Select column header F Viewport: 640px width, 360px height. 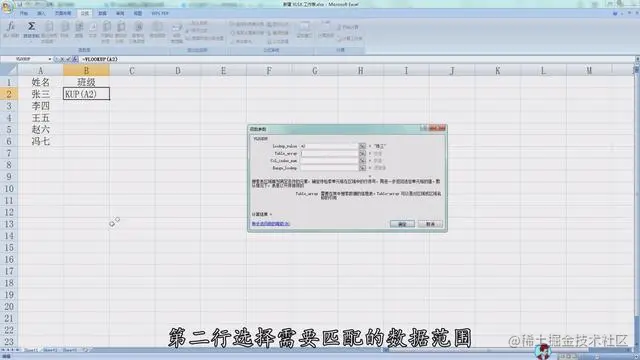pyautogui.click(x=269, y=71)
